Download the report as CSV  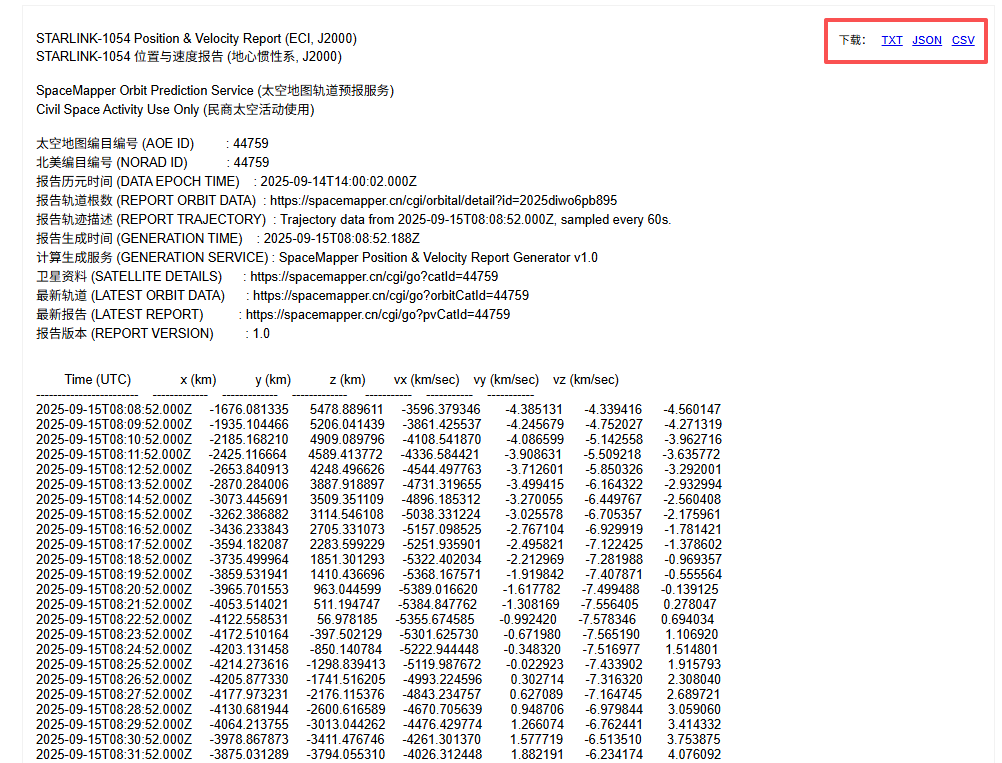pyautogui.click(x=963, y=40)
